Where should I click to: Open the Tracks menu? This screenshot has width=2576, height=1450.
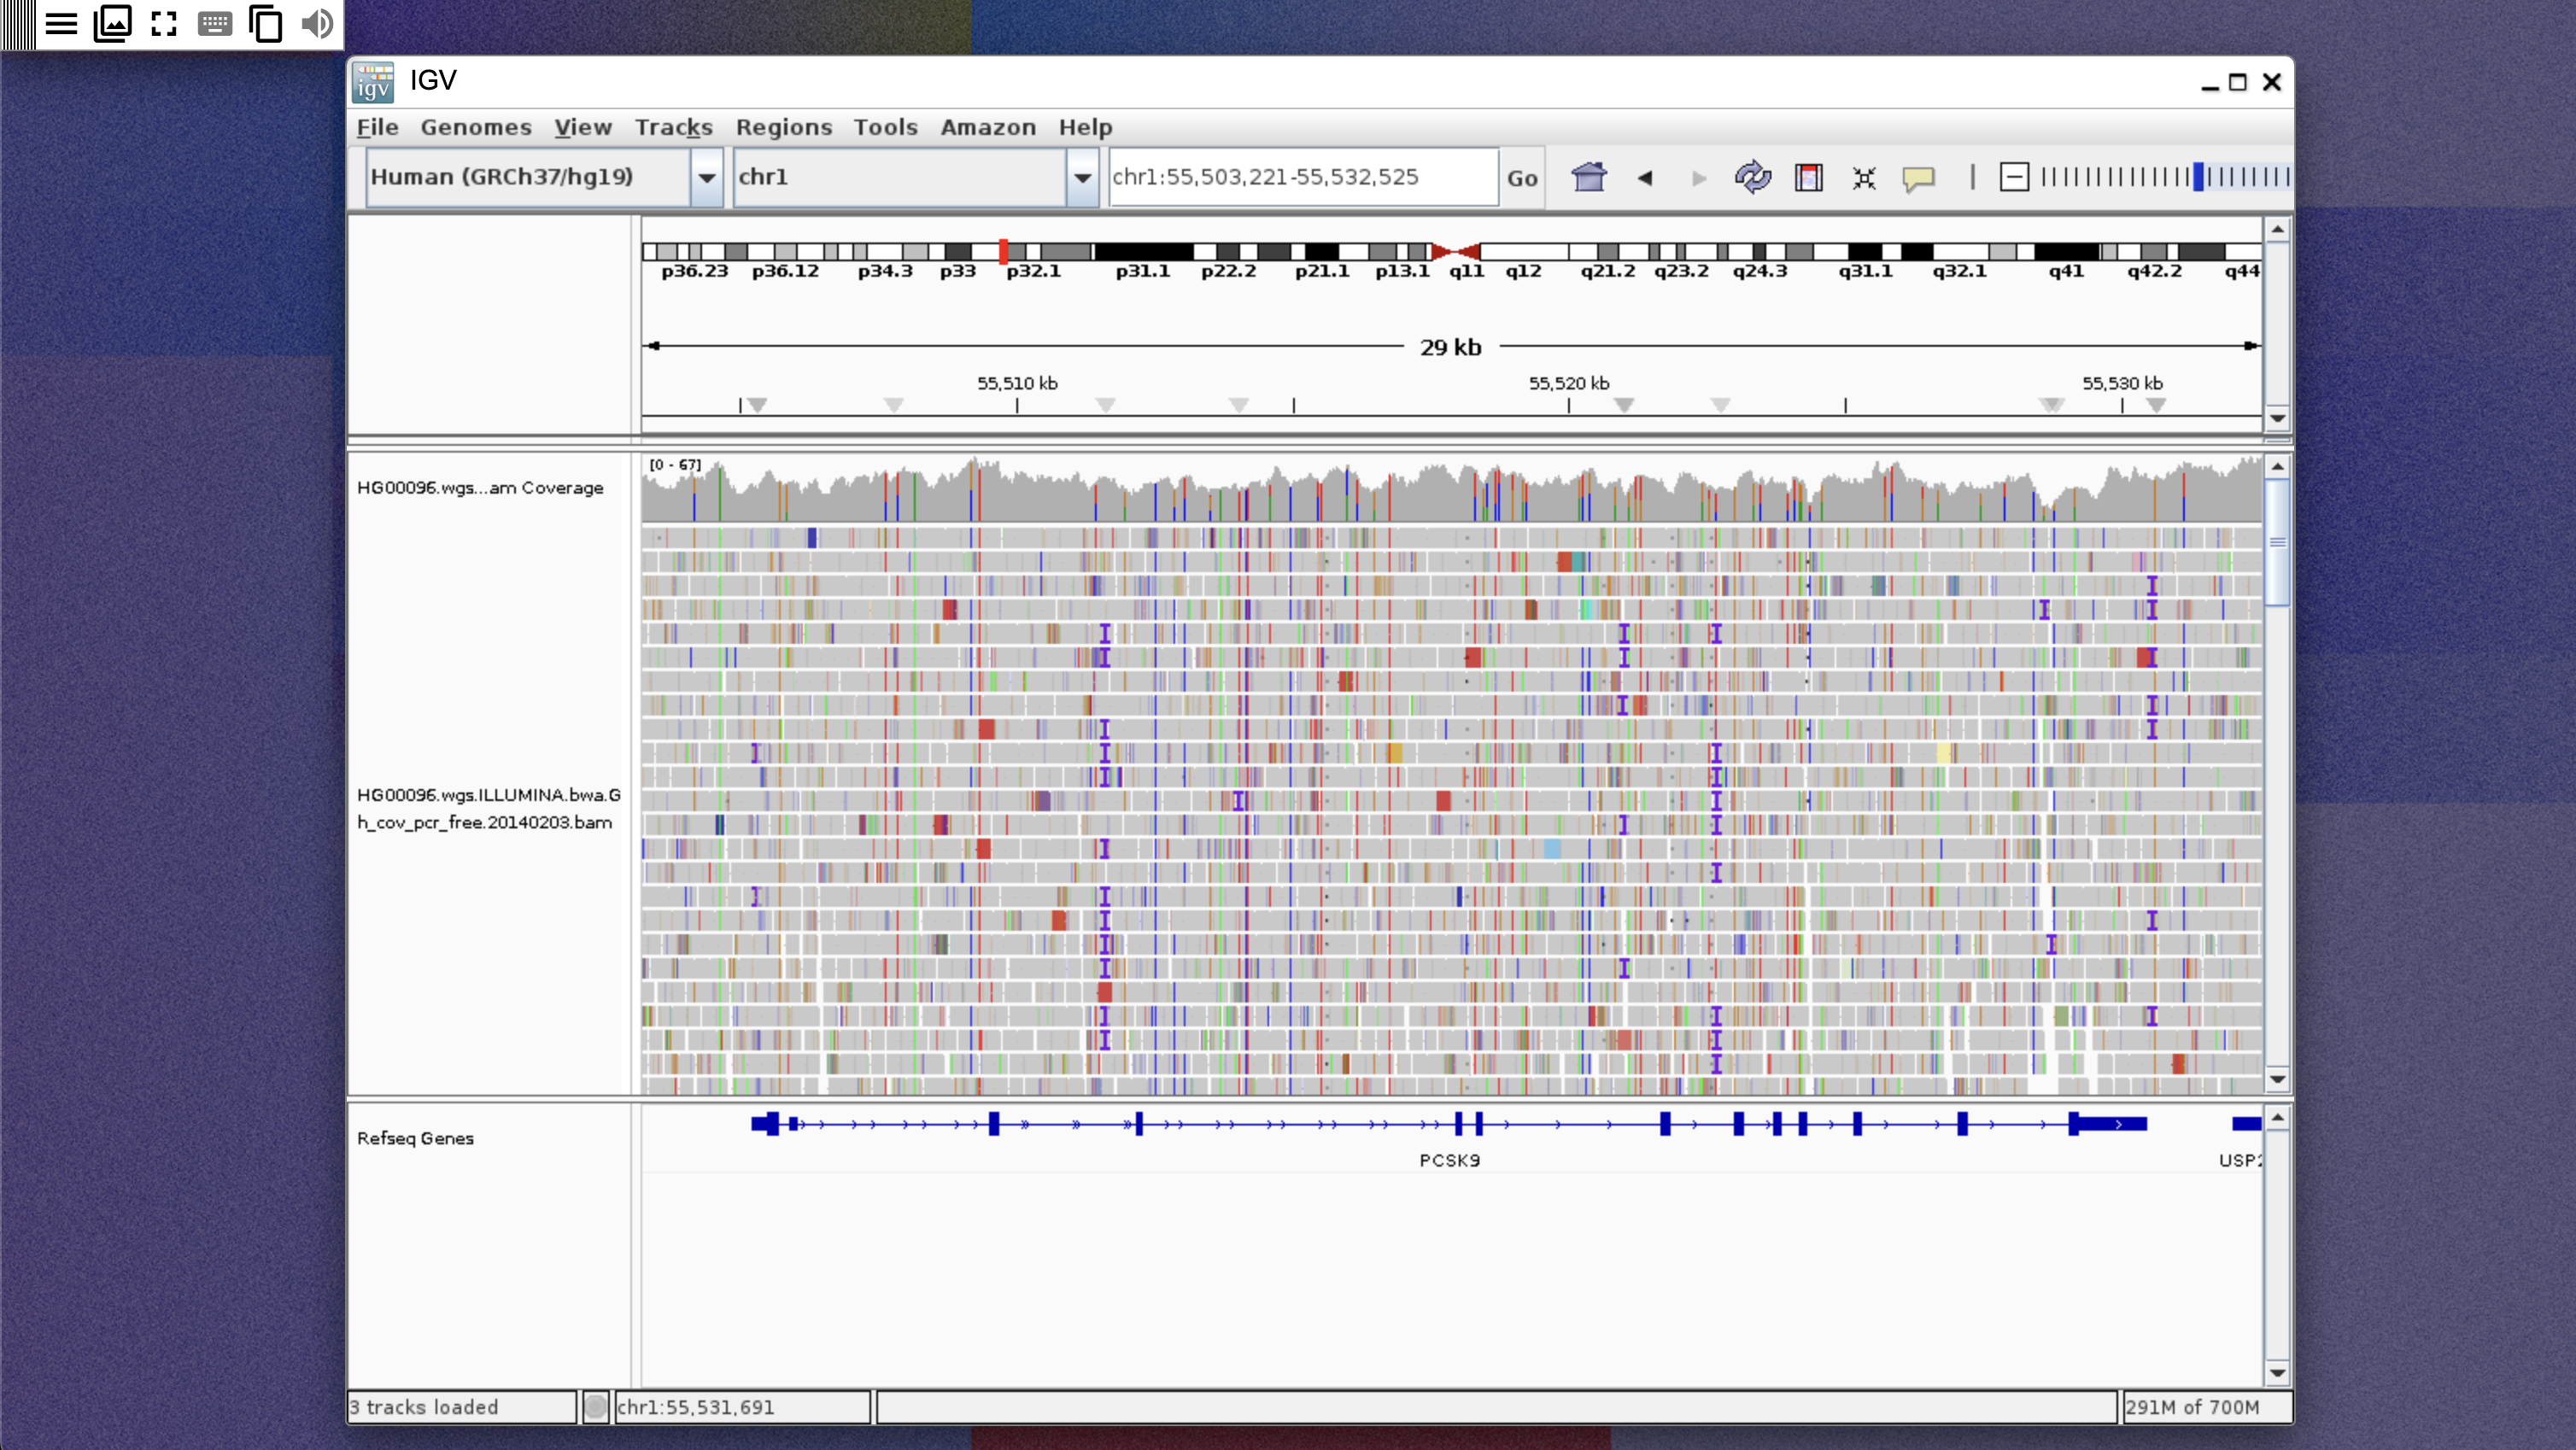[674, 127]
